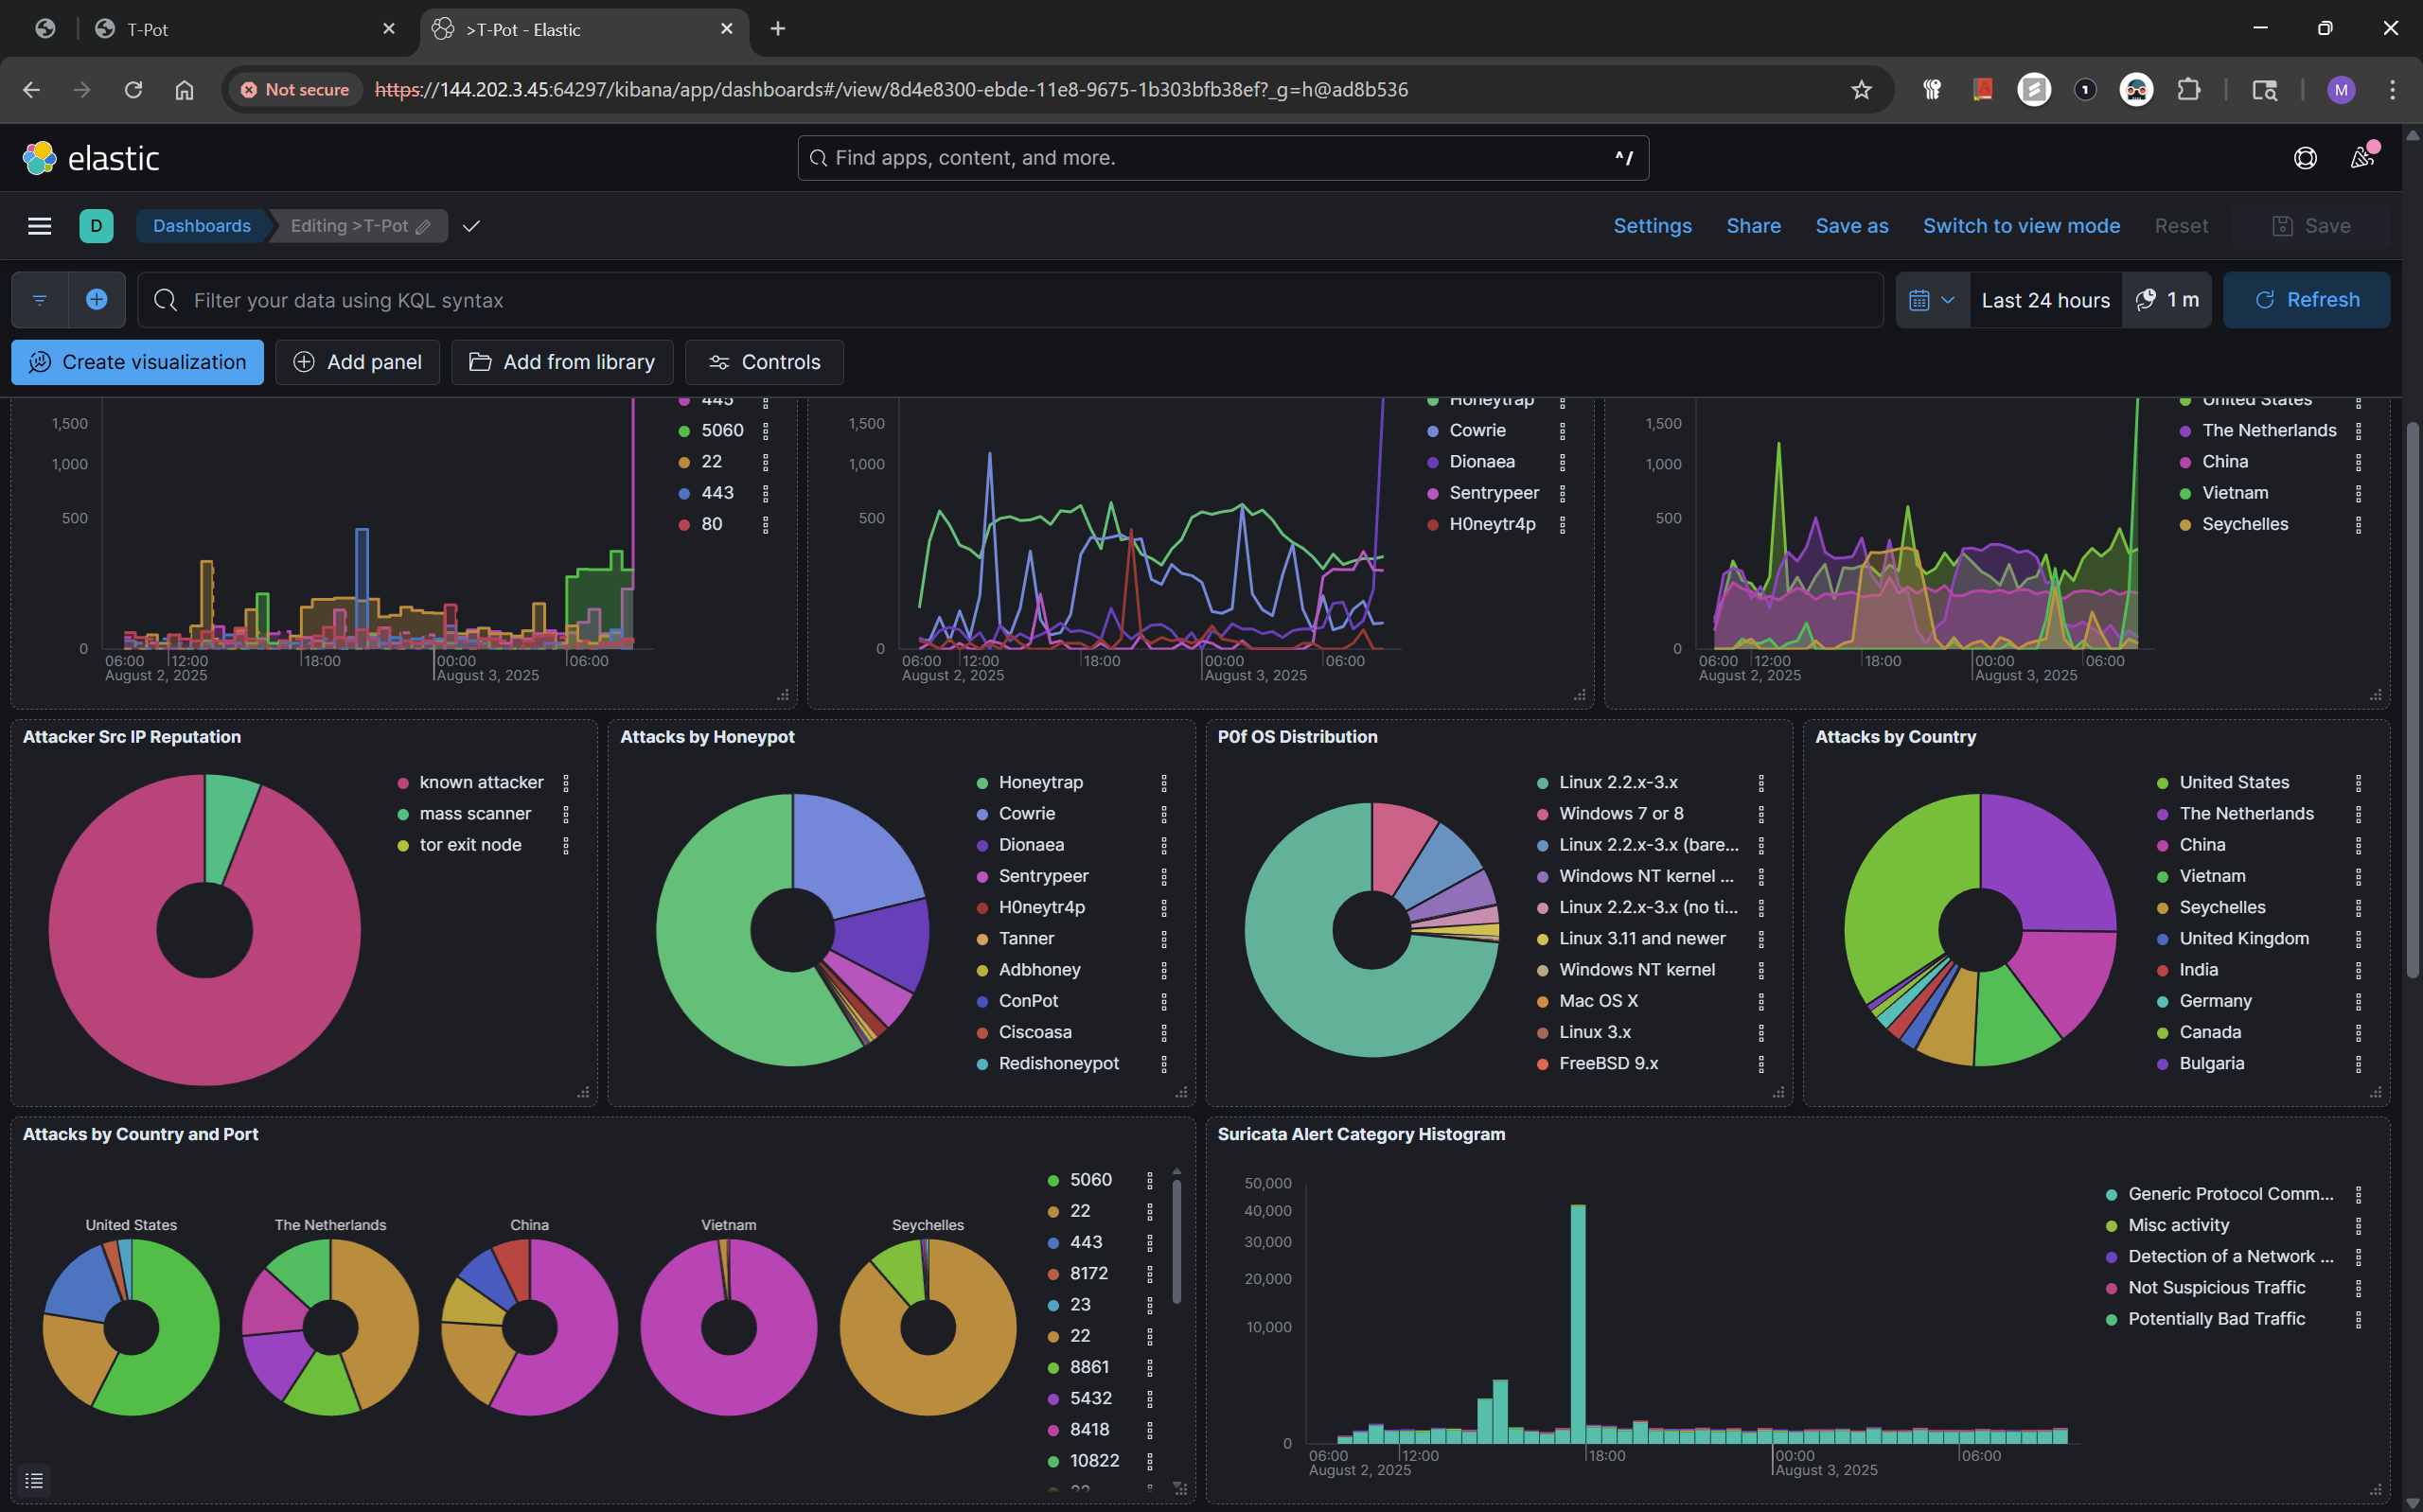2423x1512 pixels.
Task: Open Chrome three-dot menu
Action: pyautogui.click(x=2392, y=90)
